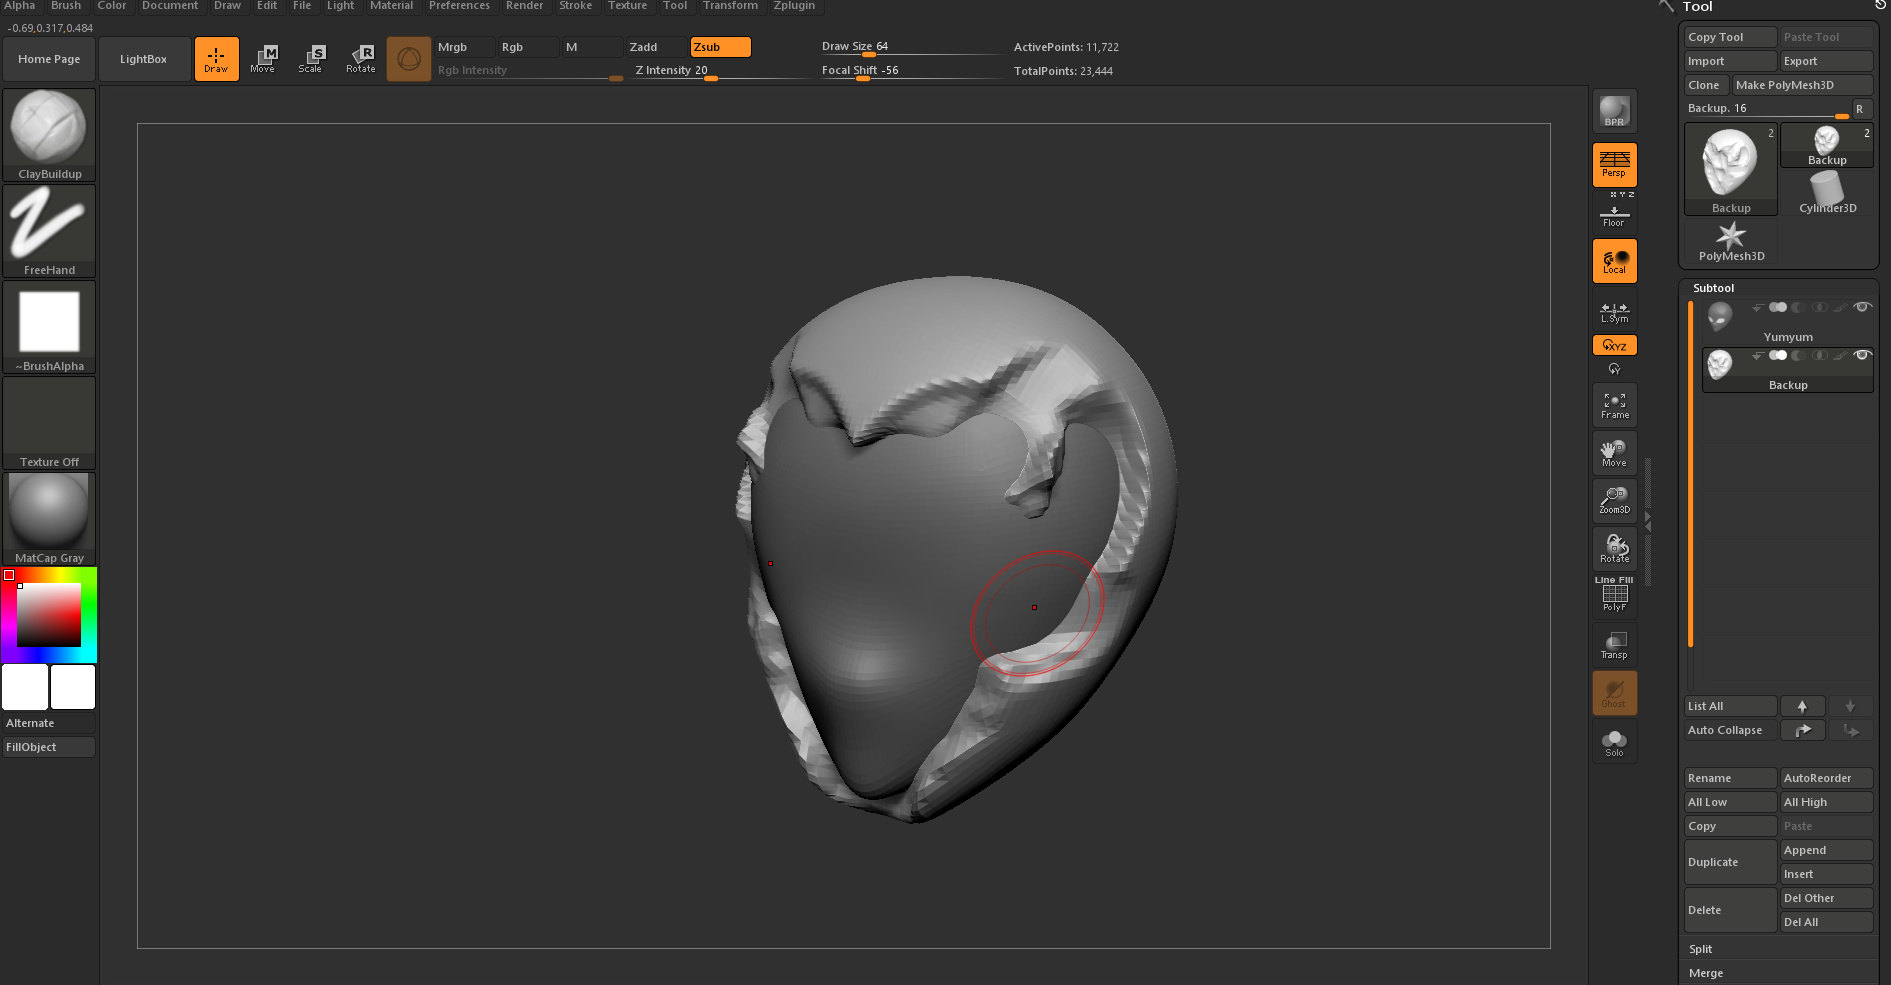Select the Zoom3D navigation icon
The height and width of the screenshot is (985, 1891).
[1614, 500]
